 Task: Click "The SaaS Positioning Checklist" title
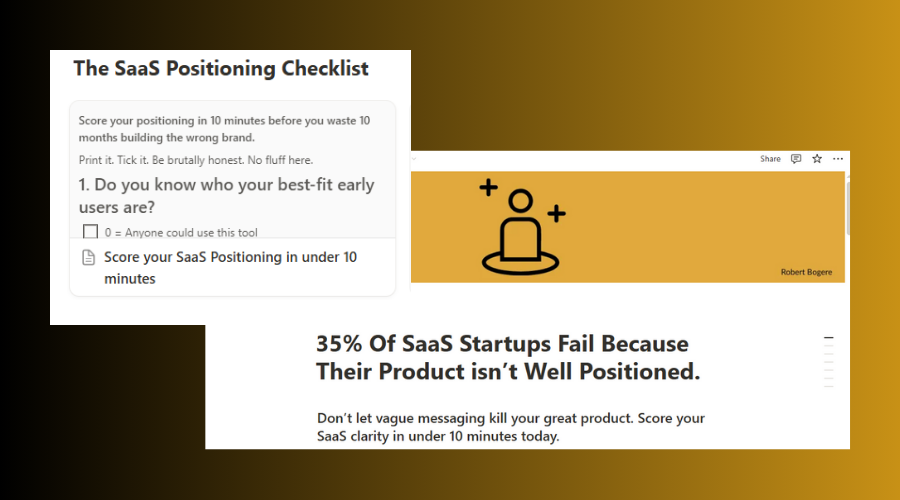click(x=221, y=69)
